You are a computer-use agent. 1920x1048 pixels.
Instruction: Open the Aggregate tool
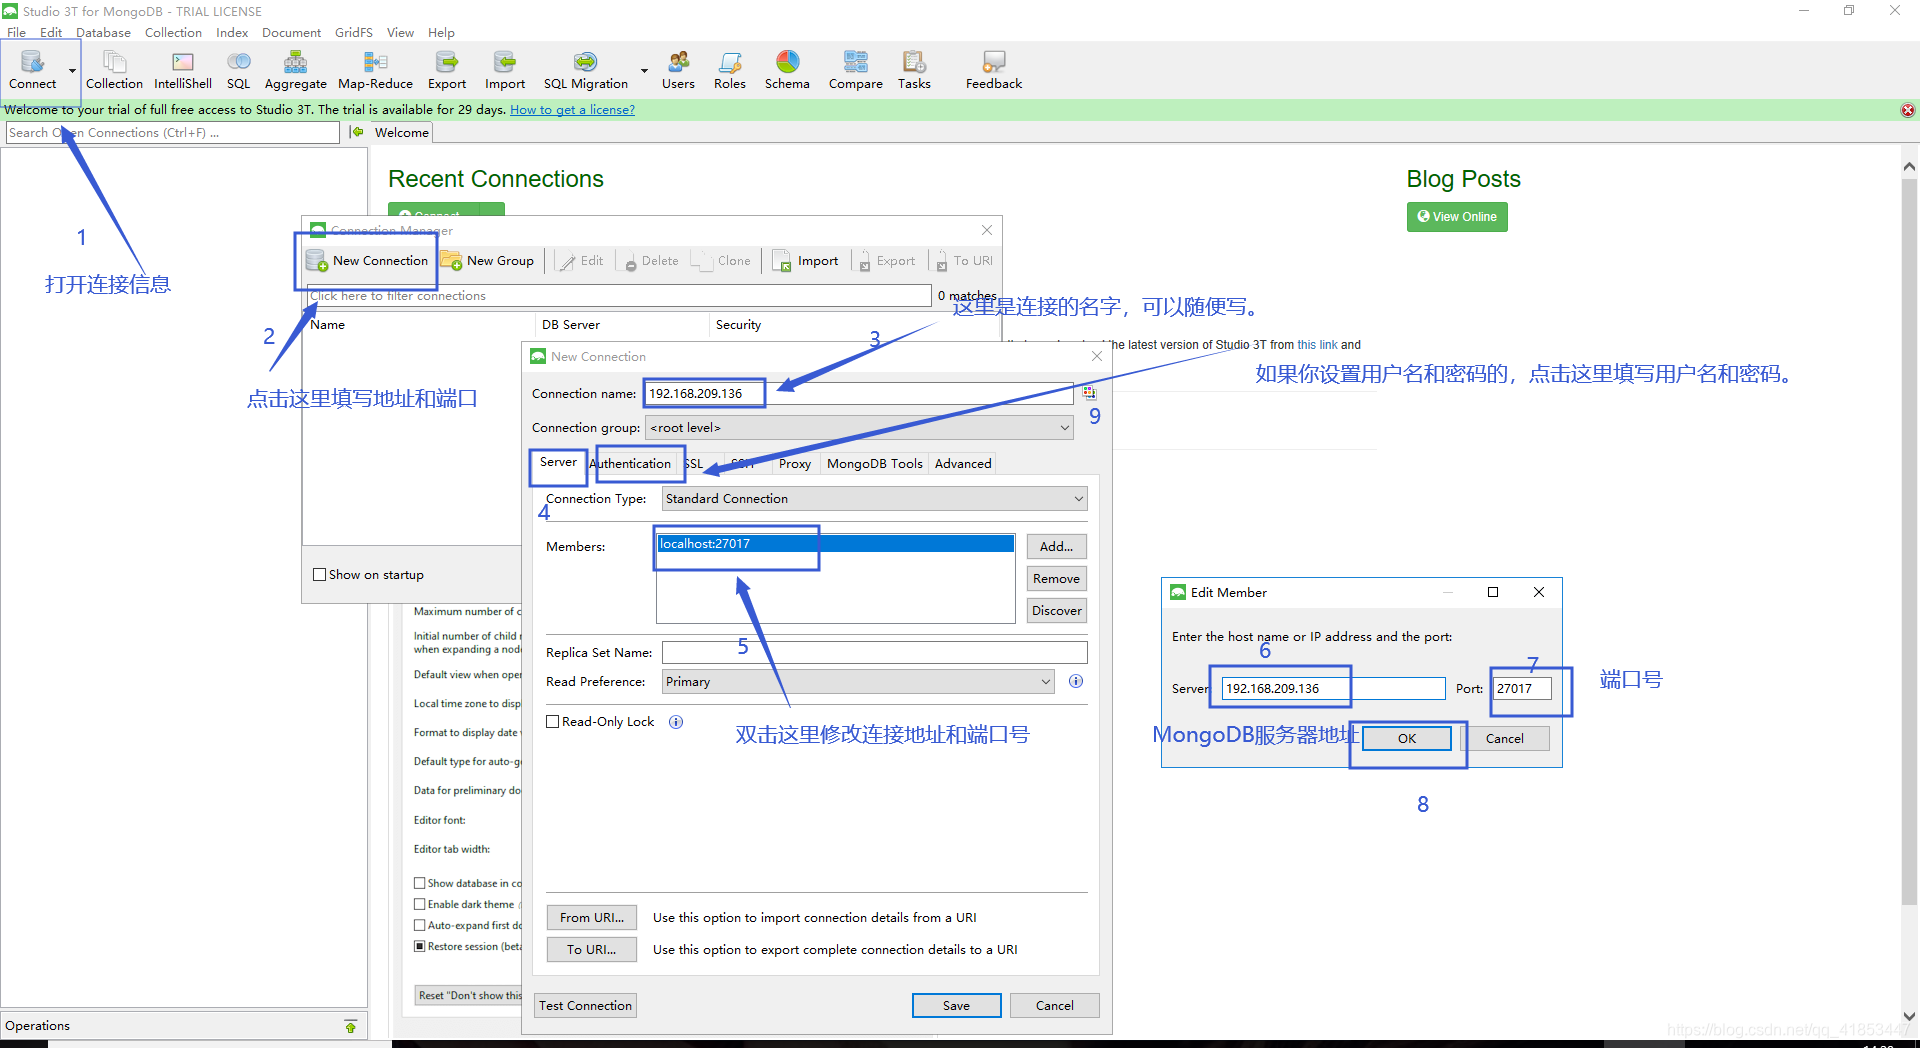295,70
